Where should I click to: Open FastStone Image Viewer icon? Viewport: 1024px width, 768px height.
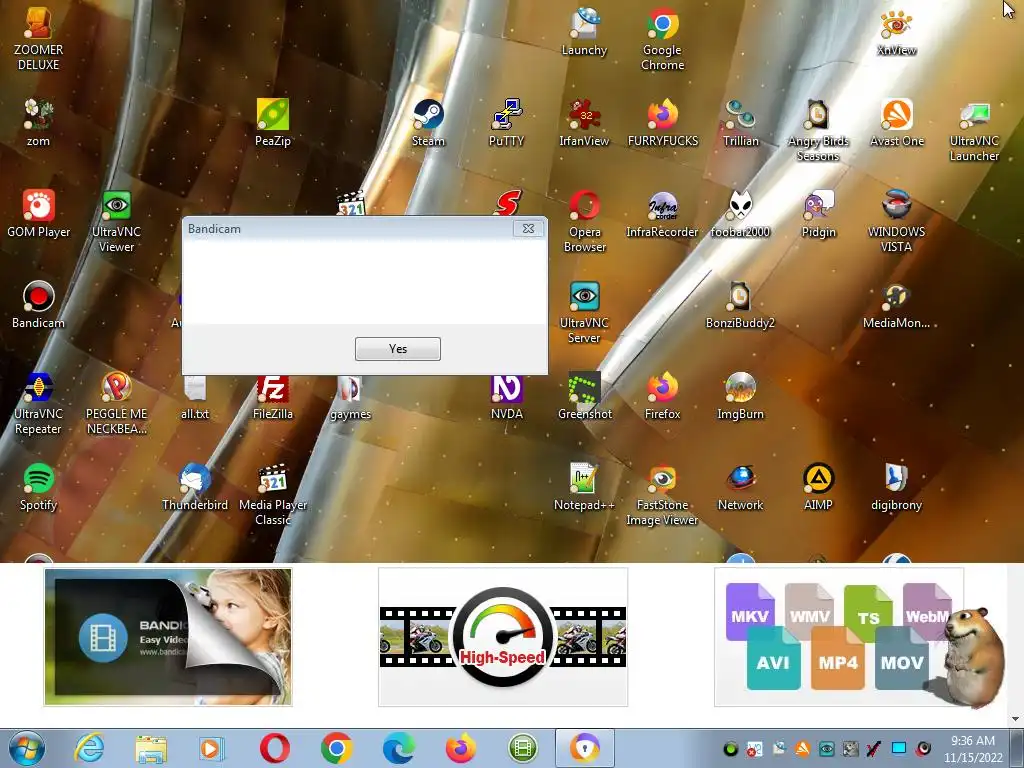pos(662,494)
